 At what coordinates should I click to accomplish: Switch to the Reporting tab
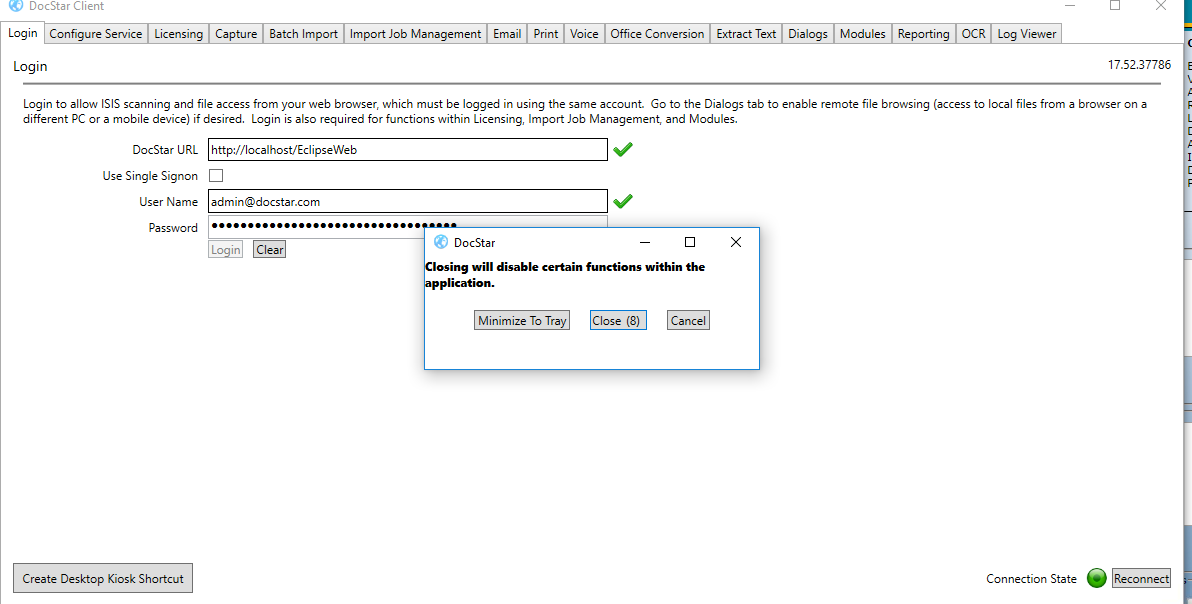click(x=924, y=34)
